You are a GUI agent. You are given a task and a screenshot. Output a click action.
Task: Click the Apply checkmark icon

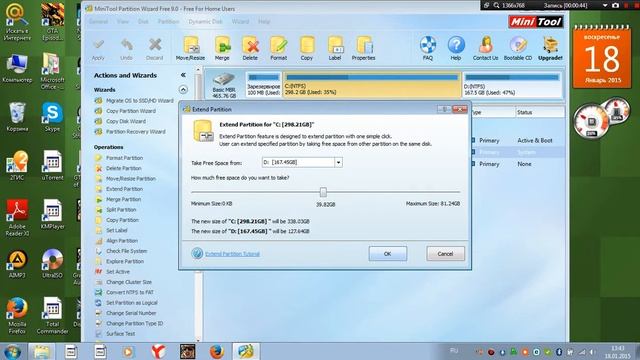[98, 49]
